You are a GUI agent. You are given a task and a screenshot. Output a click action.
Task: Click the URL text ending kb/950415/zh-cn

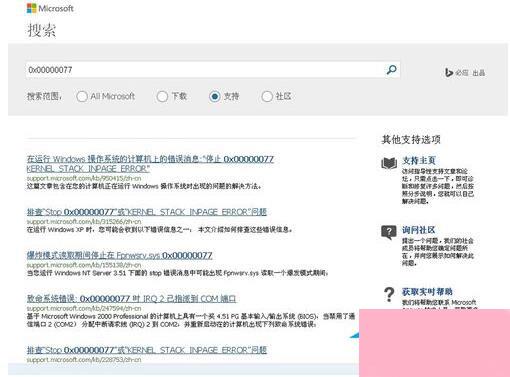(x=84, y=178)
